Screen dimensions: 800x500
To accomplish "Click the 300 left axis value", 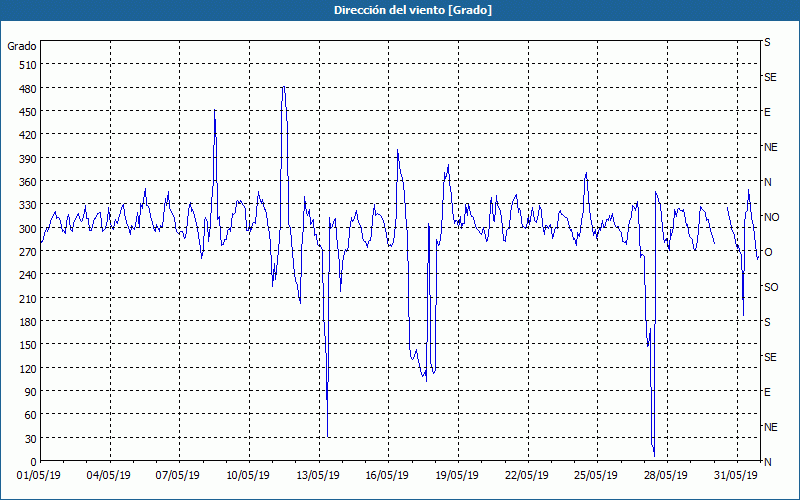I will [28, 229].
